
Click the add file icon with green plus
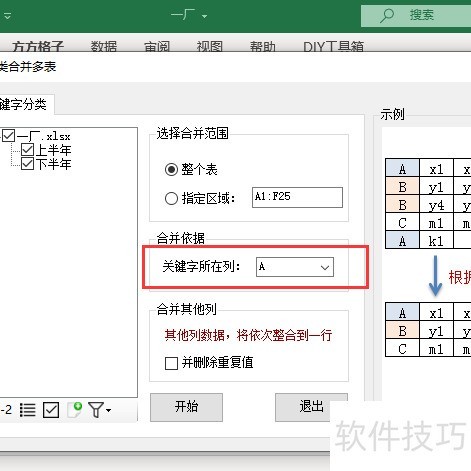click(x=75, y=410)
